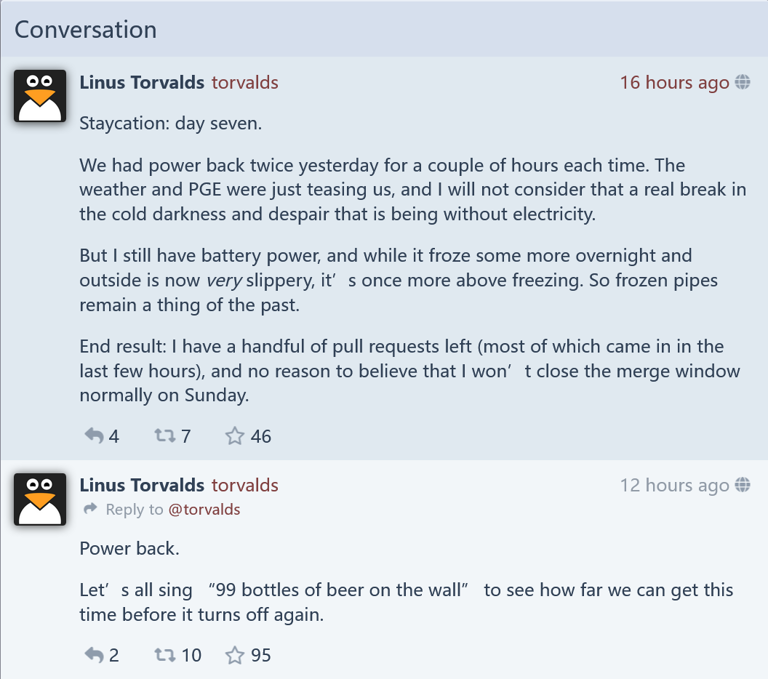Reply to the Staycation day seven post

click(x=94, y=436)
